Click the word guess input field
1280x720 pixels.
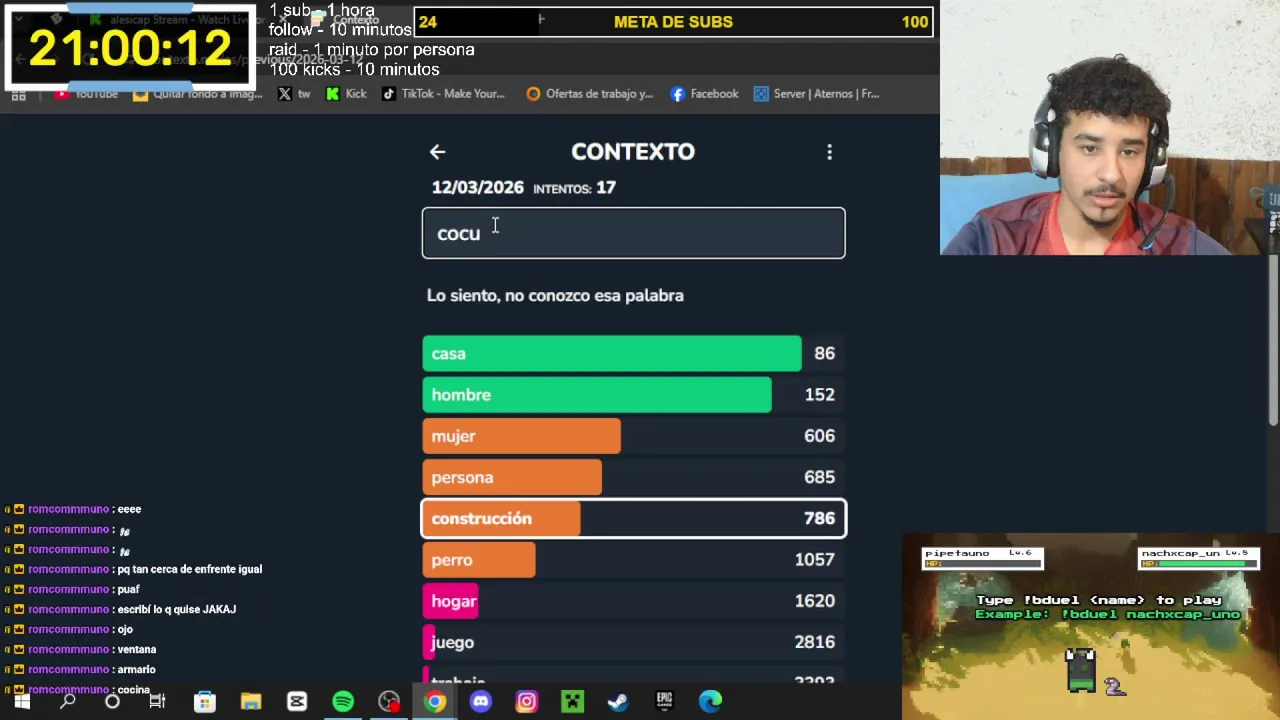pyautogui.click(x=633, y=233)
